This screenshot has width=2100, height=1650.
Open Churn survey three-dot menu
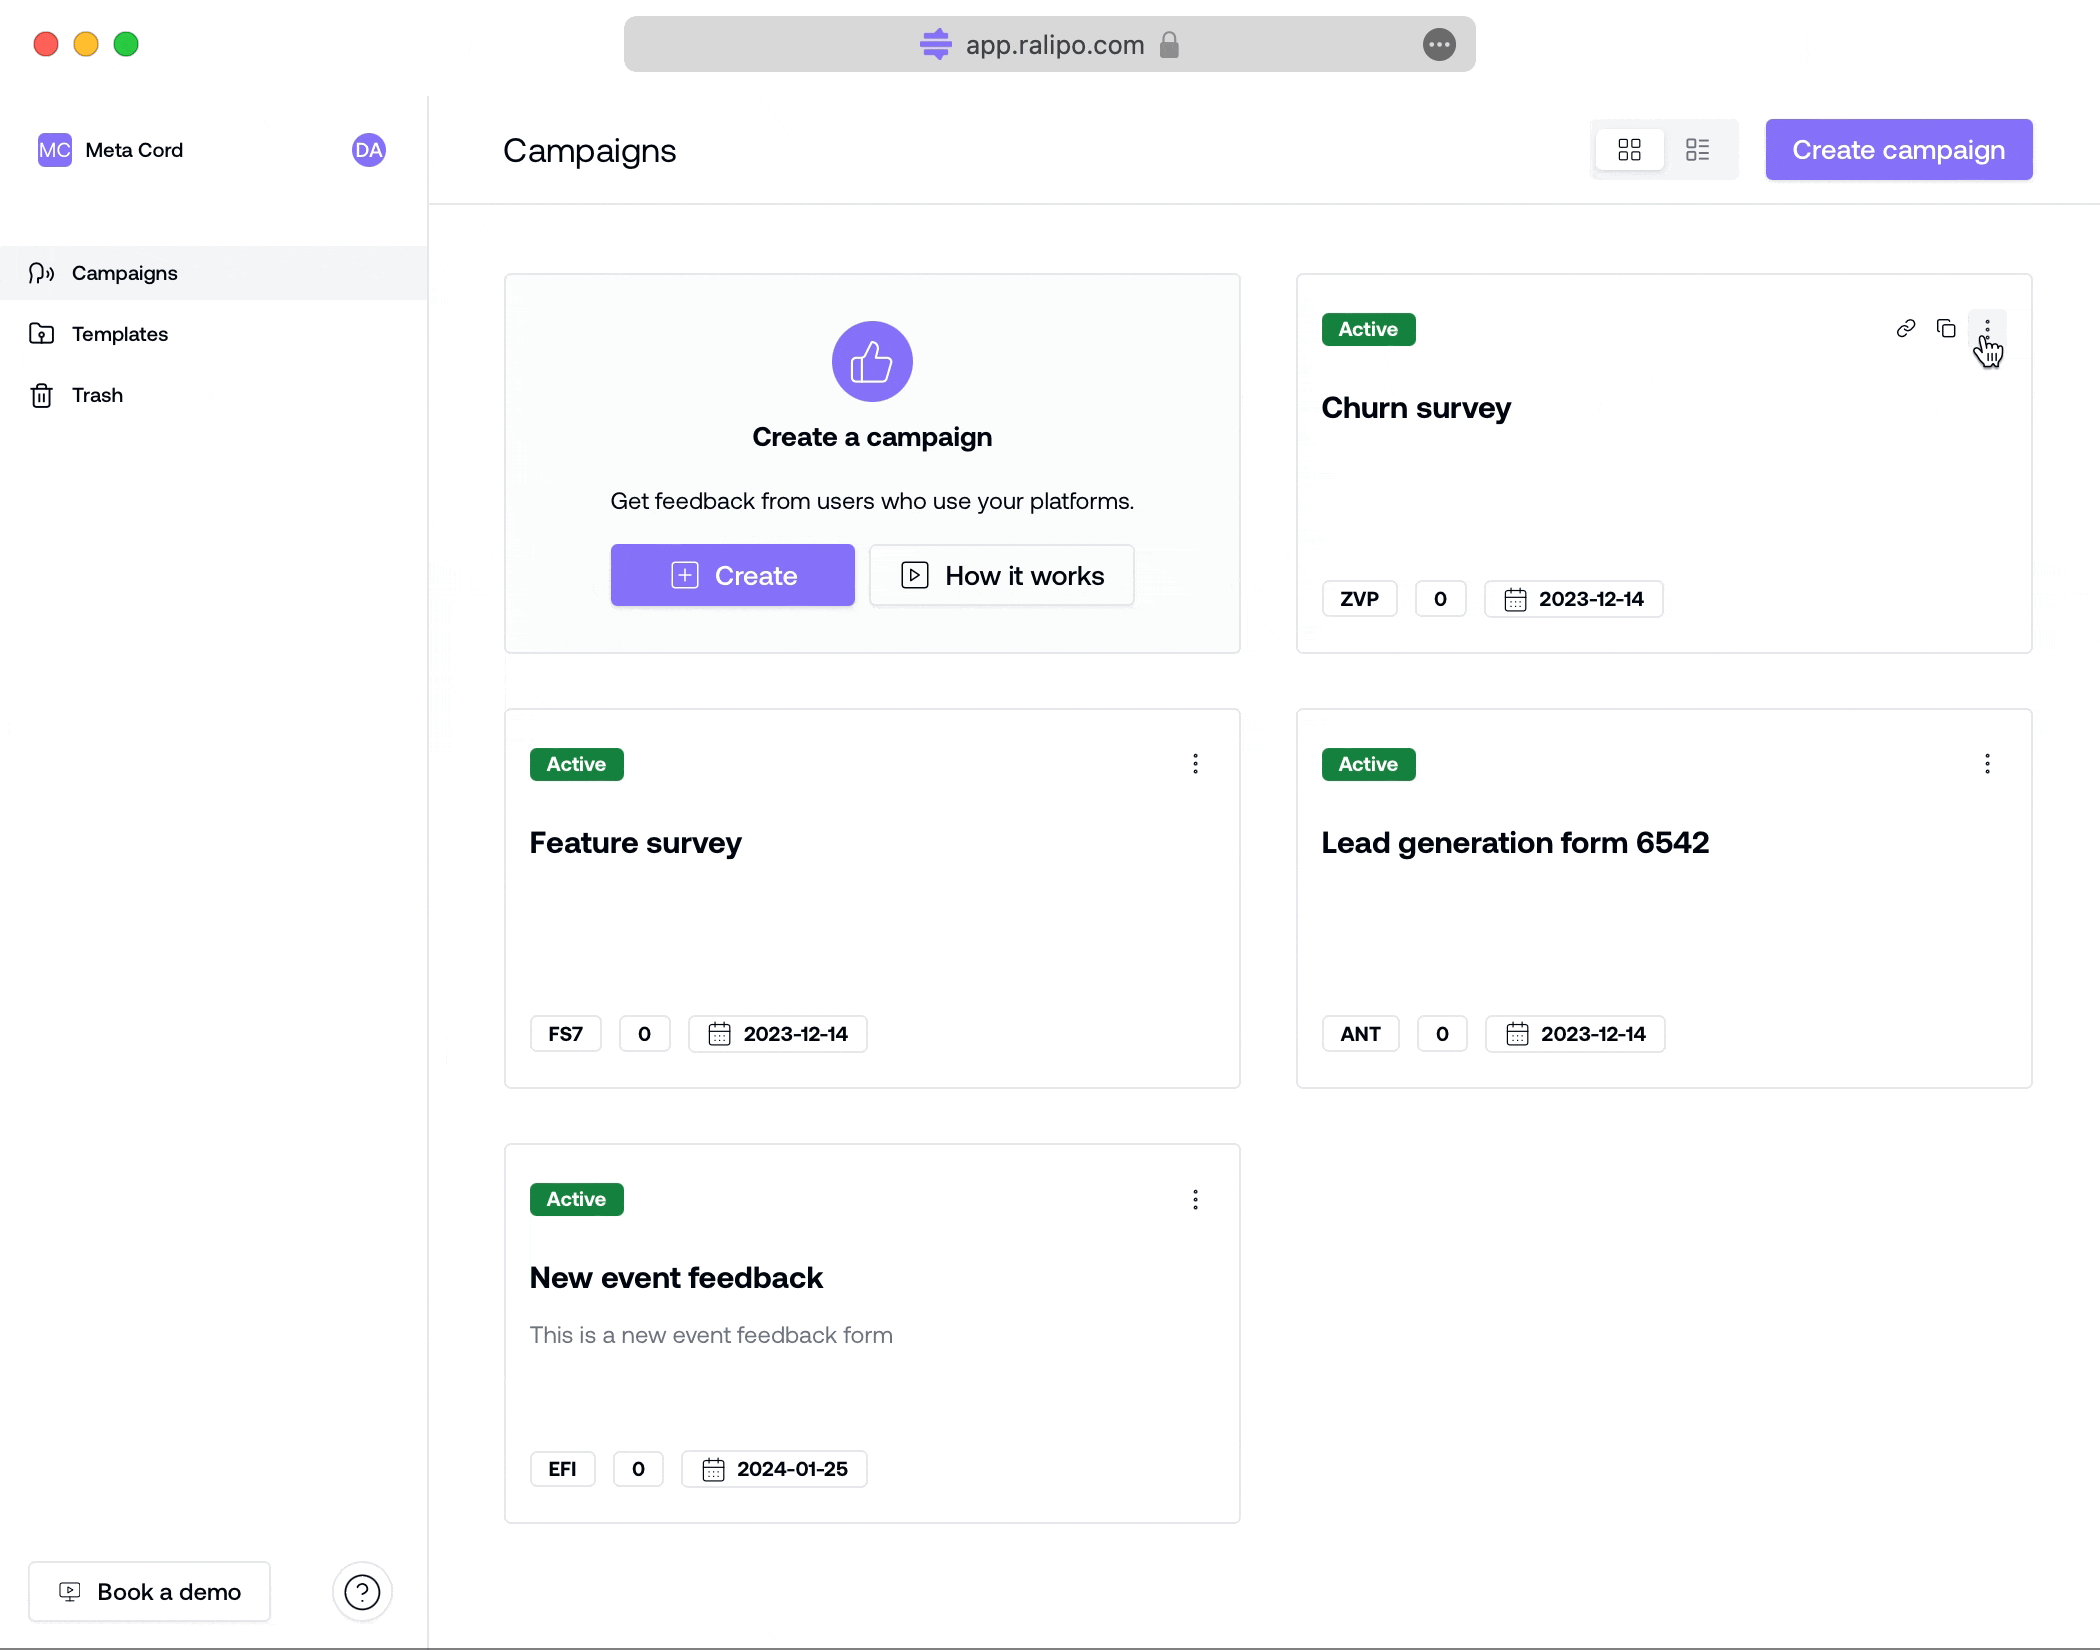click(x=1987, y=329)
